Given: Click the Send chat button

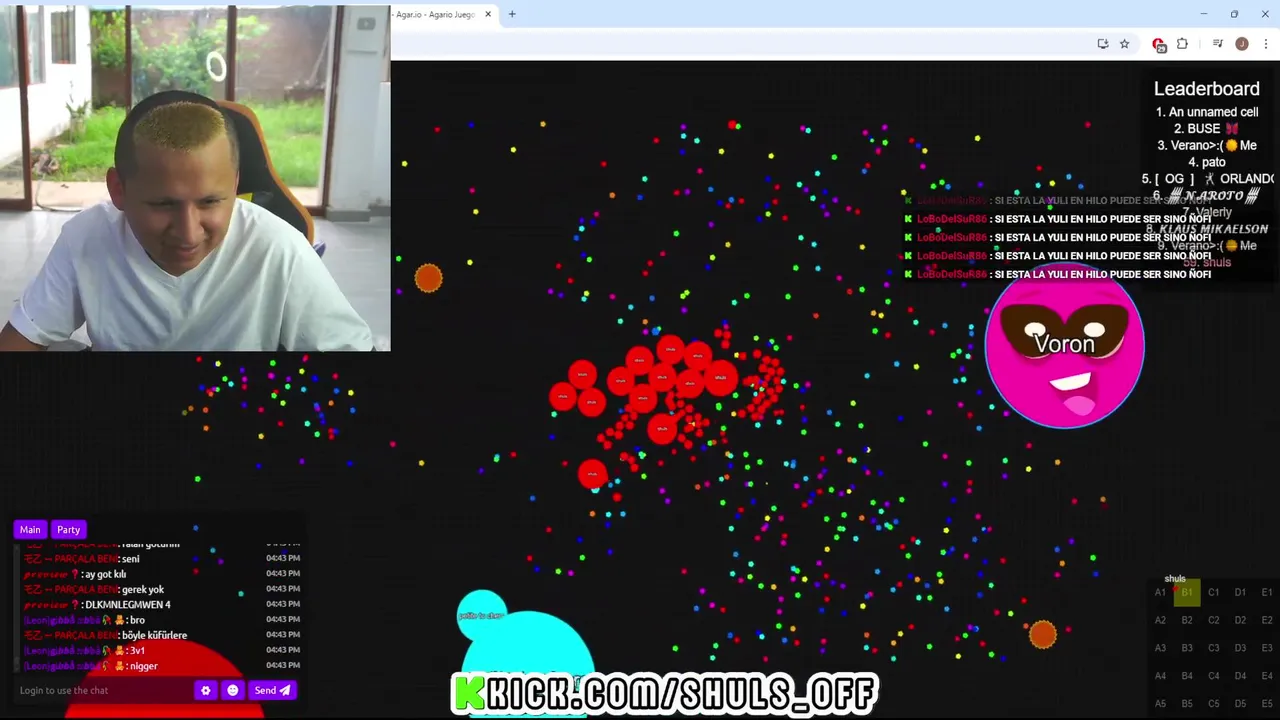Looking at the screenshot, I should point(272,690).
